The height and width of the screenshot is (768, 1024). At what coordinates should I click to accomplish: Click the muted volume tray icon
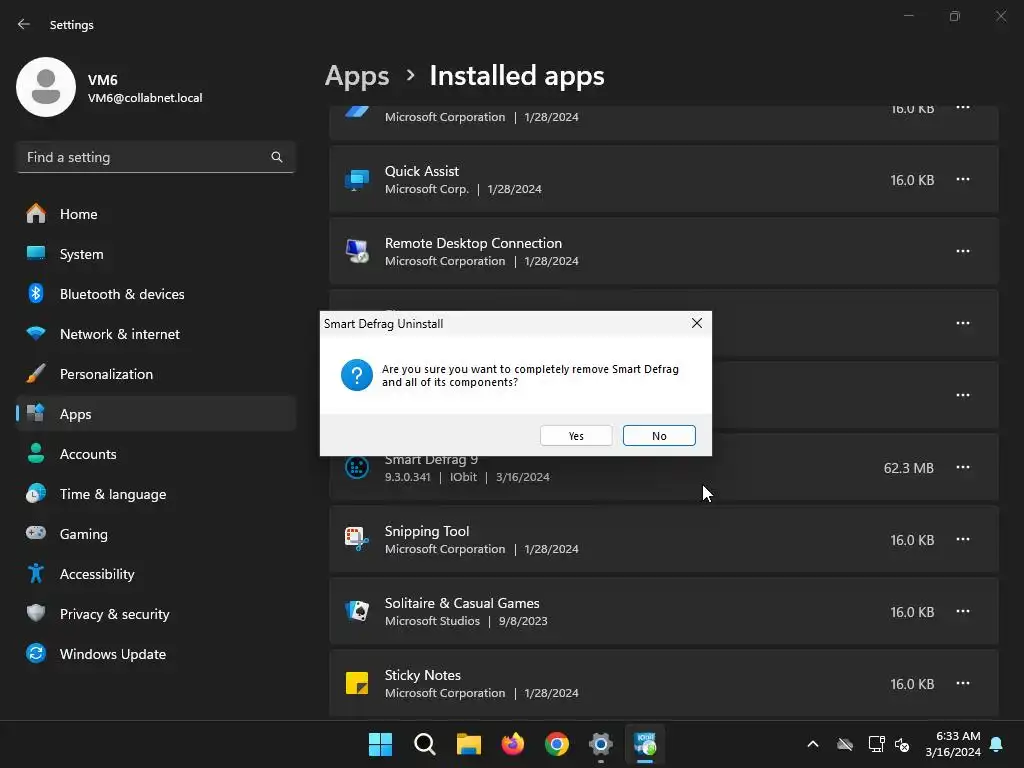click(902, 744)
